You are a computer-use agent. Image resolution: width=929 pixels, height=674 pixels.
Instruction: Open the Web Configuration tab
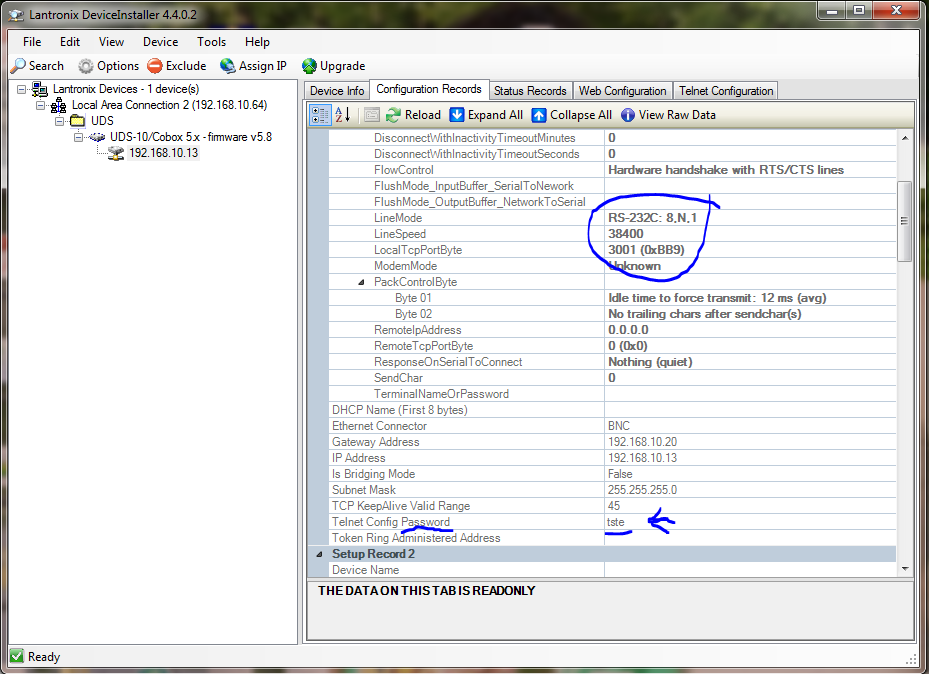tap(622, 91)
